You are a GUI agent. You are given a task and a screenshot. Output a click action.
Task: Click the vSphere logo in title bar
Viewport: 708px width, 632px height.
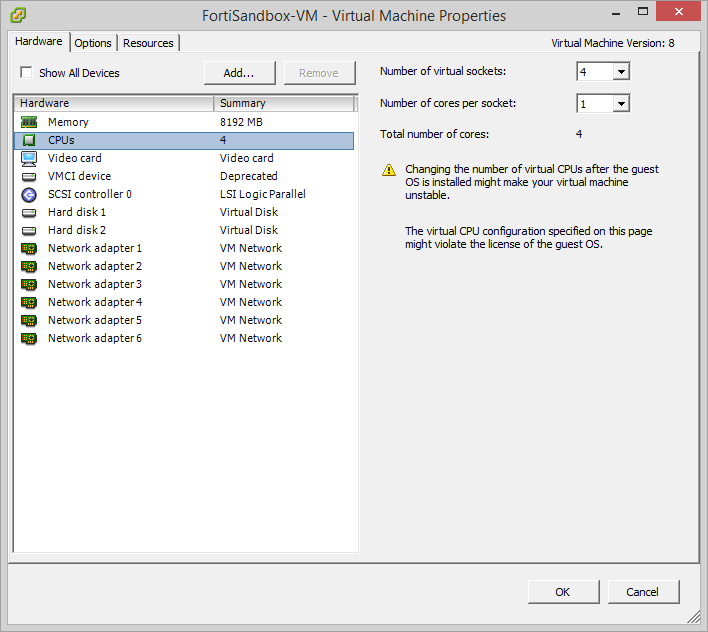[19, 15]
